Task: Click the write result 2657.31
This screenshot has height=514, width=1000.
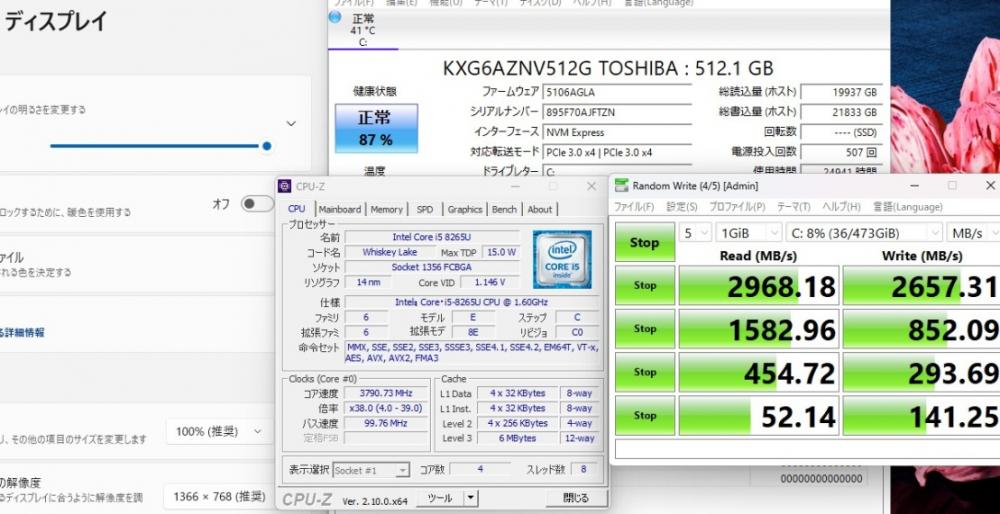Action: coord(922,286)
